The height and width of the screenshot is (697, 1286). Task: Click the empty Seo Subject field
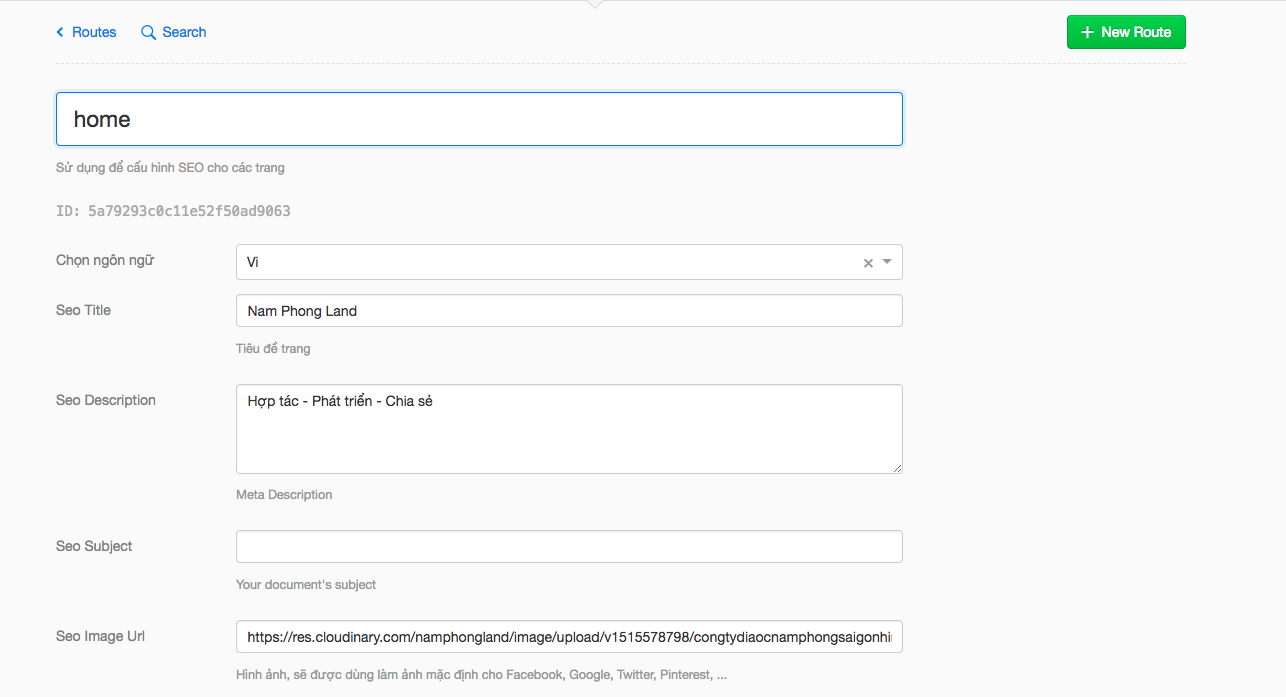[569, 546]
